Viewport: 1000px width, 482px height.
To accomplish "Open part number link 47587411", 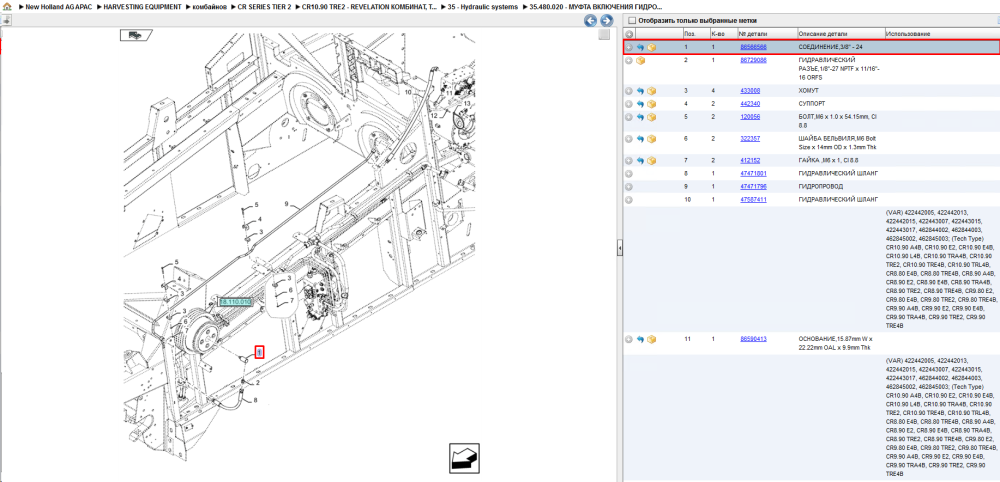I will coord(753,200).
